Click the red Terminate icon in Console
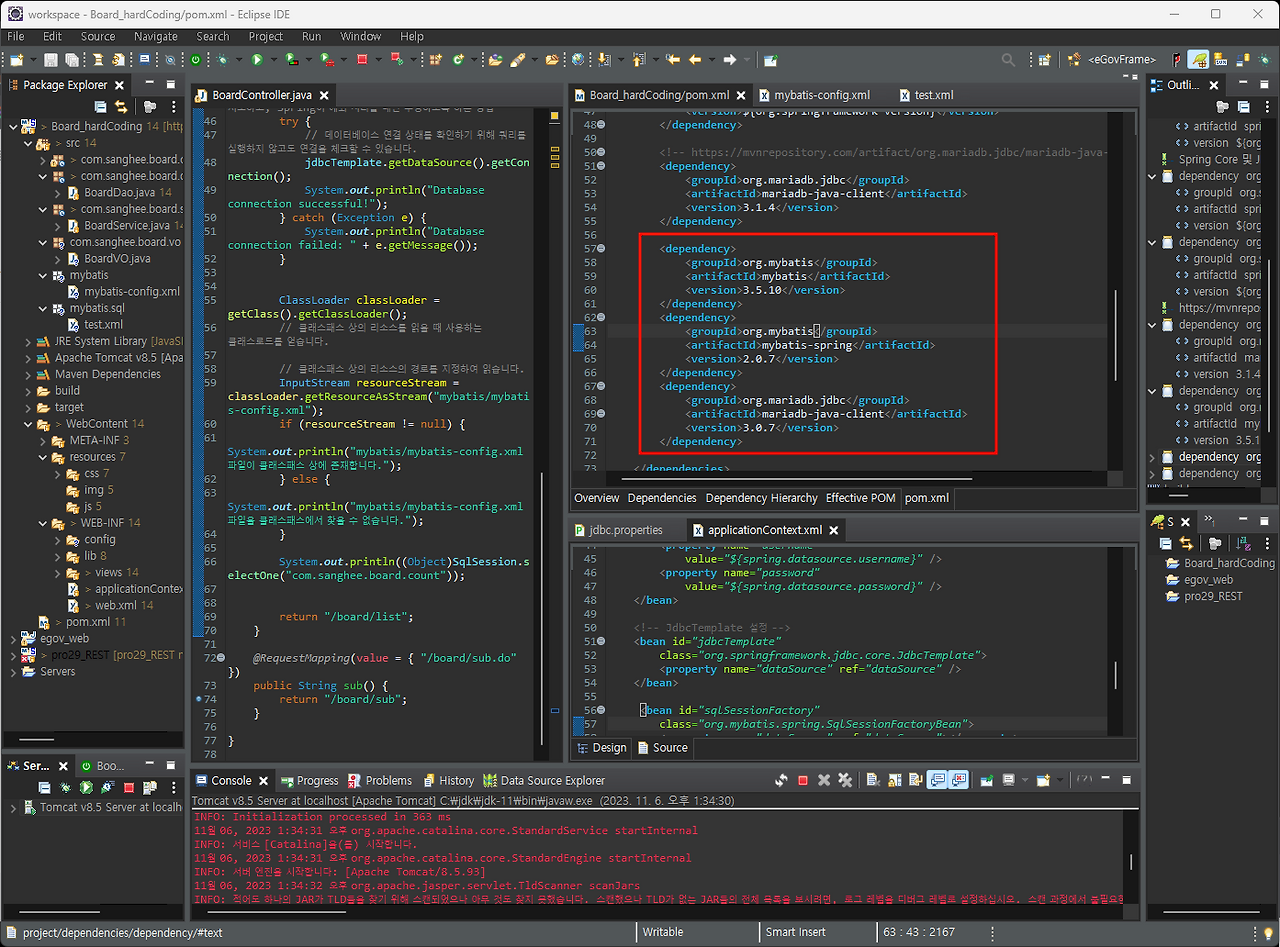1280x947 pixels. click(803, 780)
